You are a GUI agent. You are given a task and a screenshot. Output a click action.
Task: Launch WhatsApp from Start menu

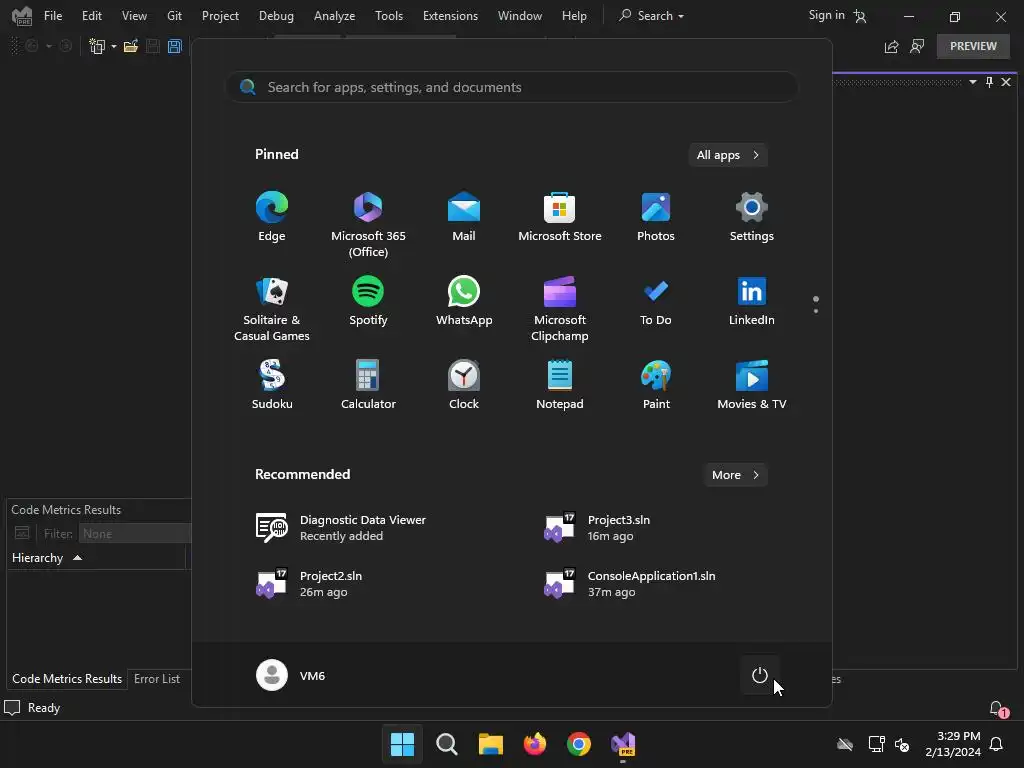pyautogui.click(x=464, y=301)
